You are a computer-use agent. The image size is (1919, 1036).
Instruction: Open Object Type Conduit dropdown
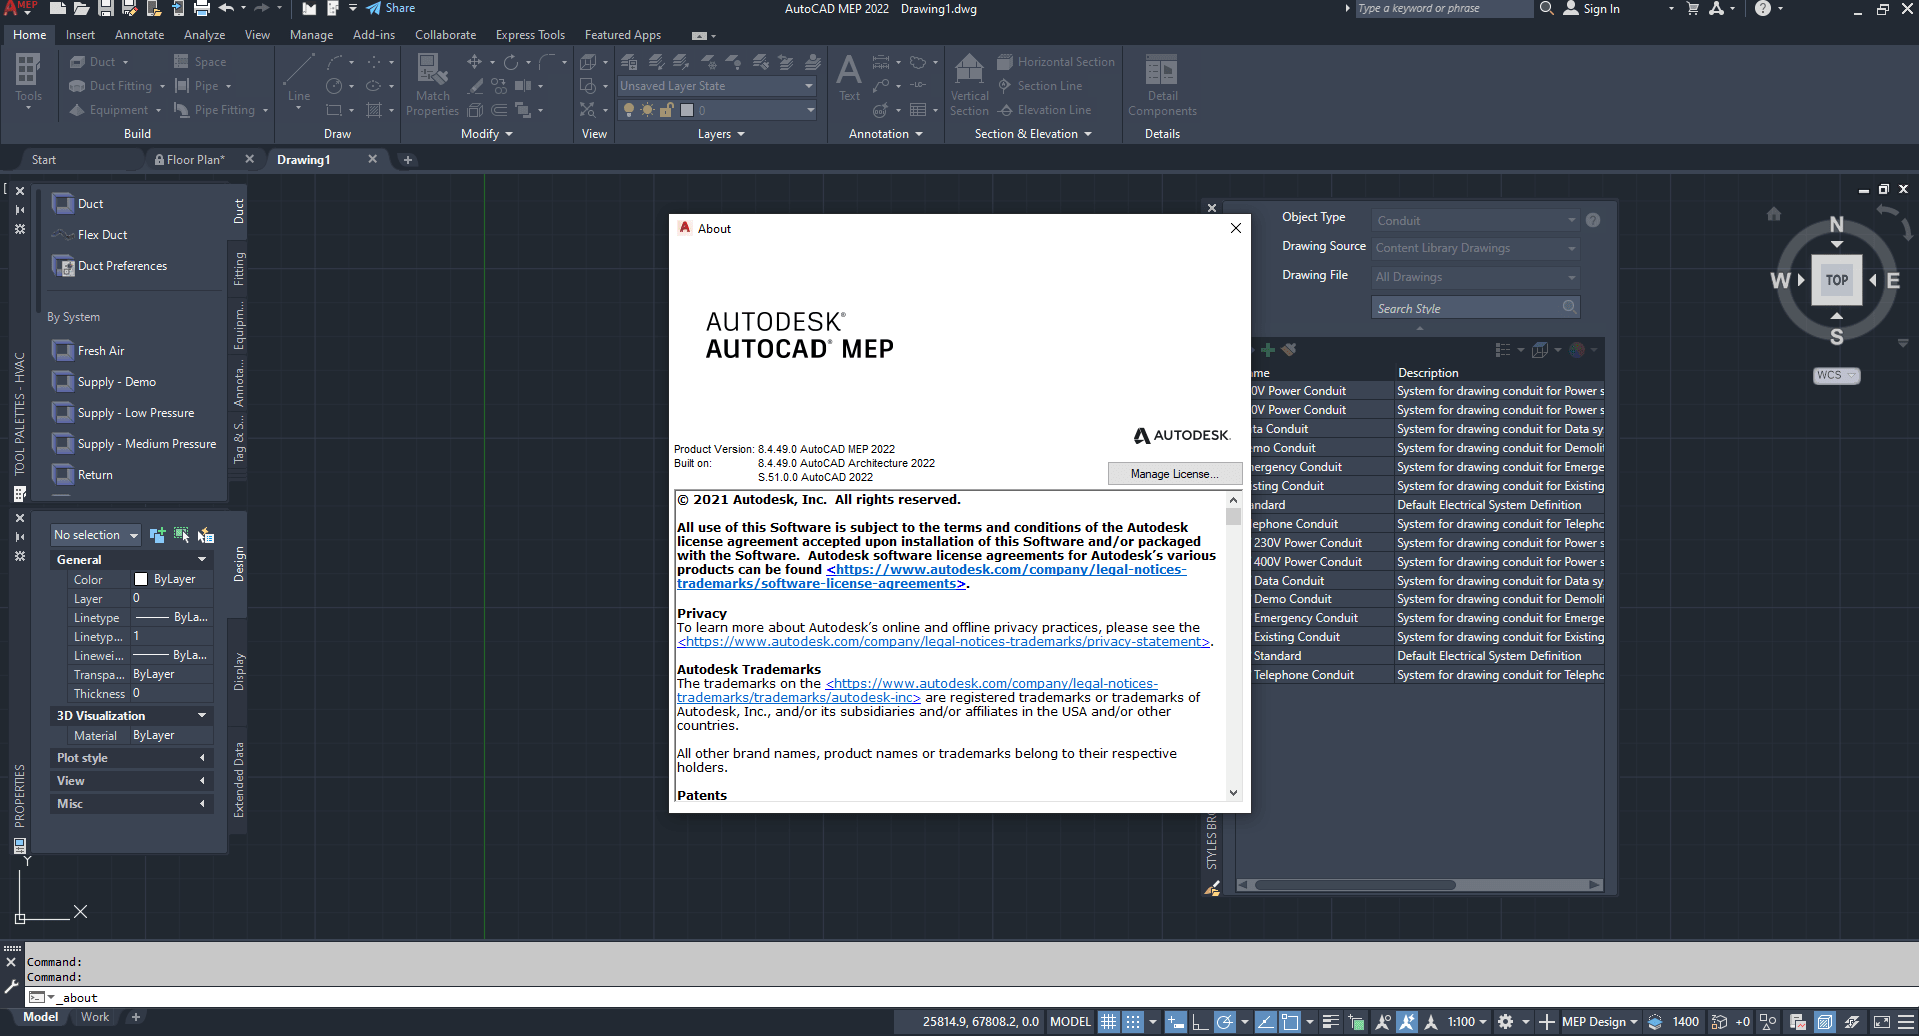click(1476, 220)
